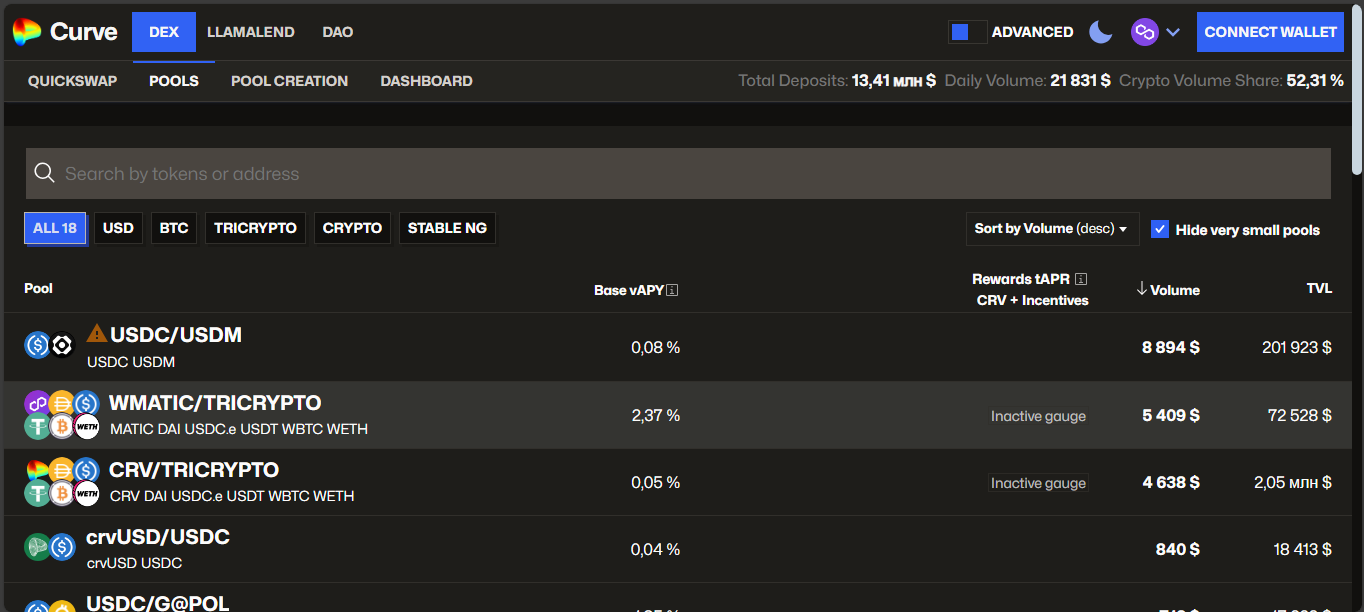This screenshot has width=1364, height=612.
Task: Open Sort by Volume dropdown
Action: point(1052,229)
